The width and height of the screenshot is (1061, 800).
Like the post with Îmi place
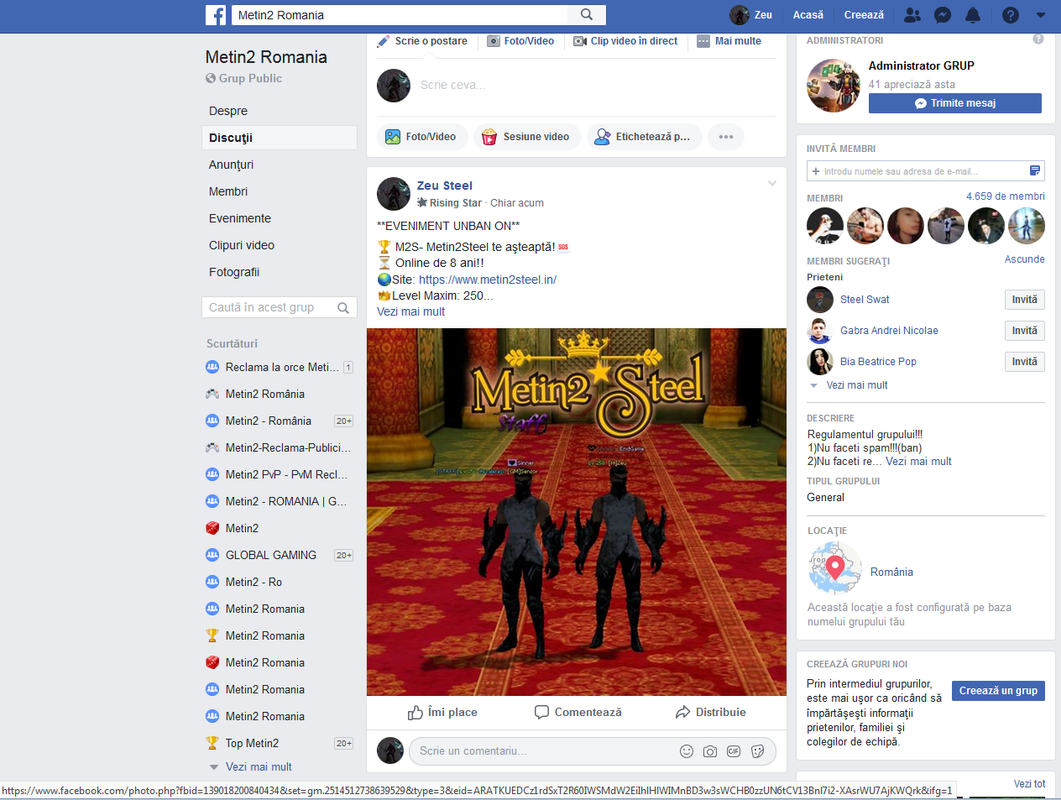tap(443, 712)
